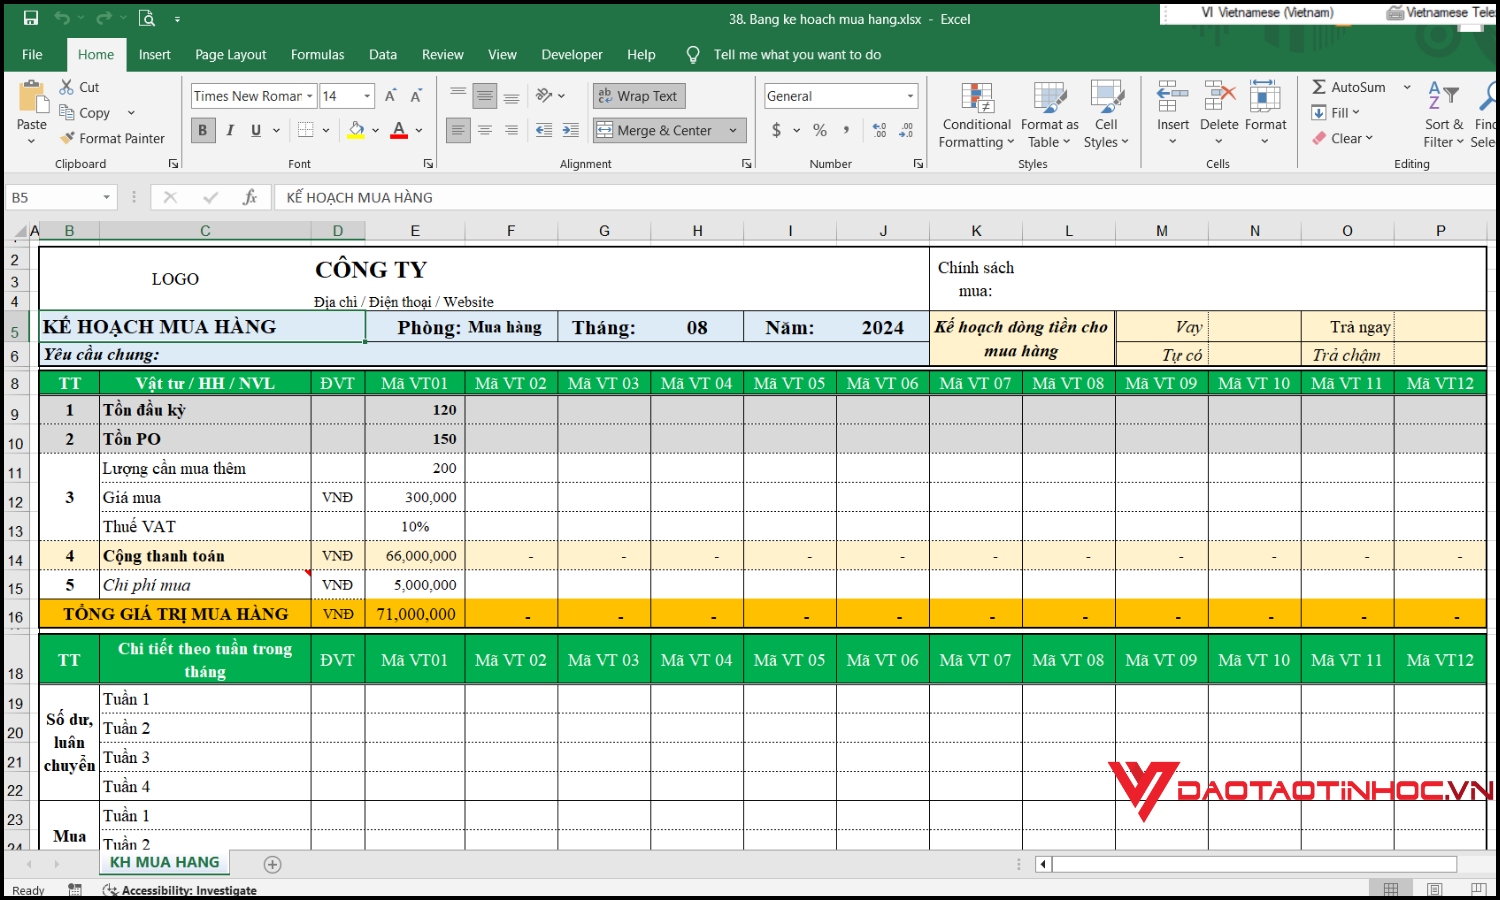Switch to the Formulas ribbon tab

tap(317, 54)
